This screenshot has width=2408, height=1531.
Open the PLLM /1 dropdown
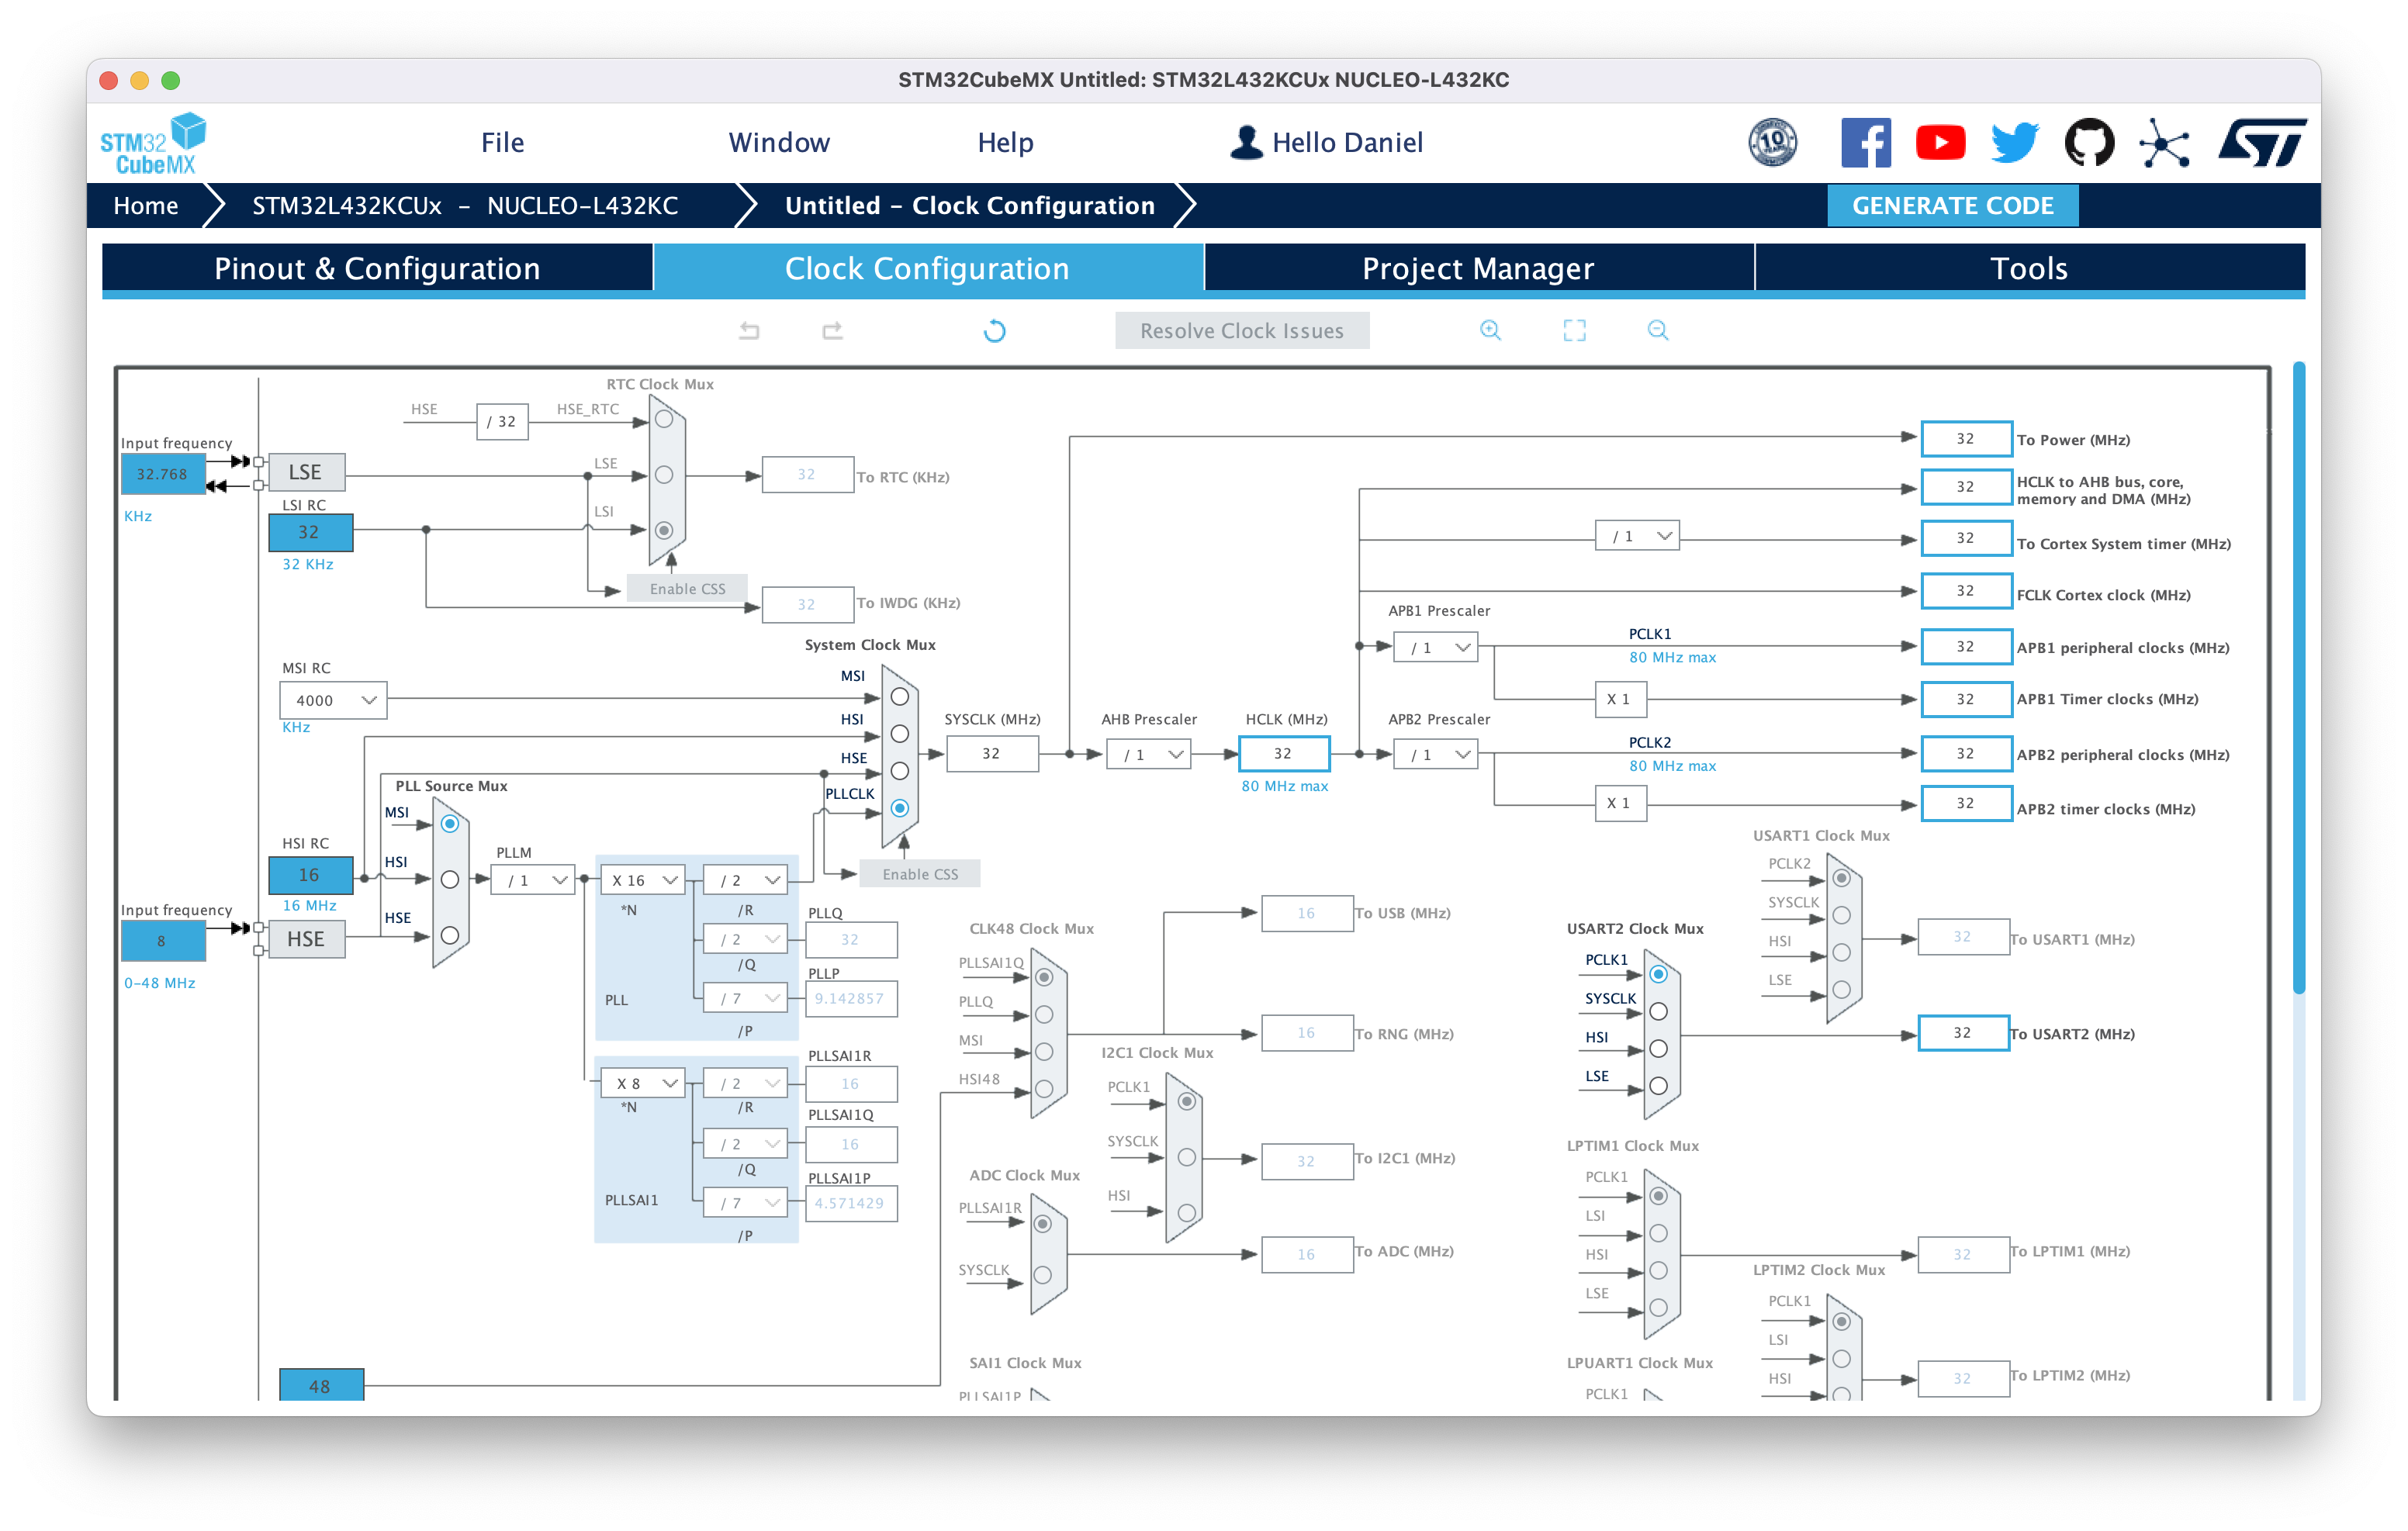click(533, 880)
